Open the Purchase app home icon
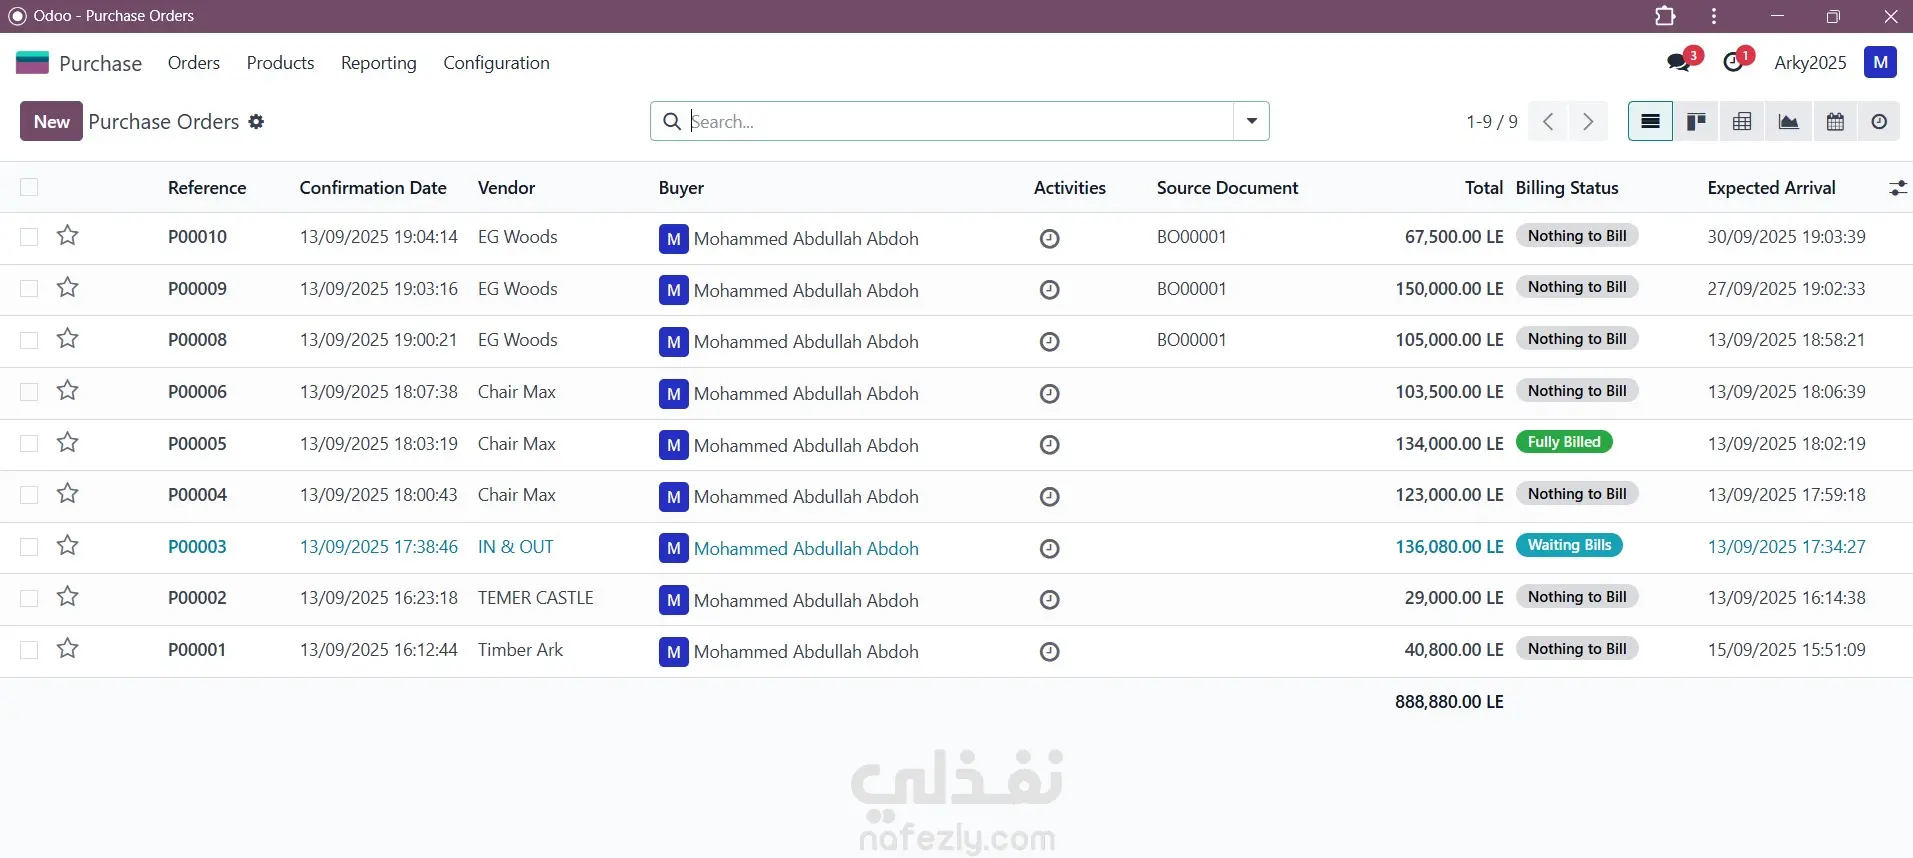This screenshot has height=858, width=1913. 33,63
